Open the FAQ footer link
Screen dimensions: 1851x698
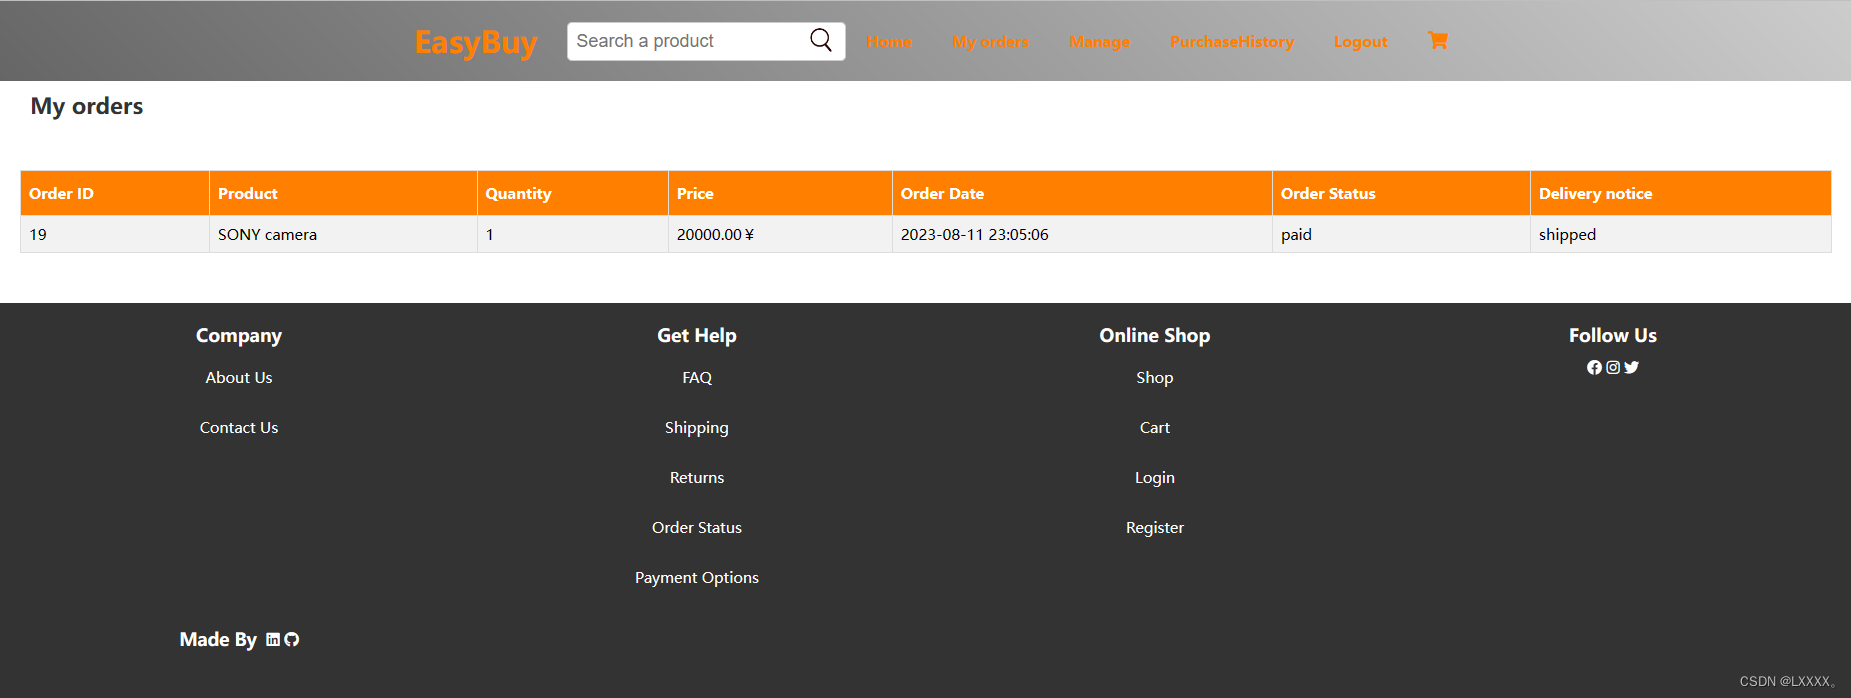click(697, 377)
